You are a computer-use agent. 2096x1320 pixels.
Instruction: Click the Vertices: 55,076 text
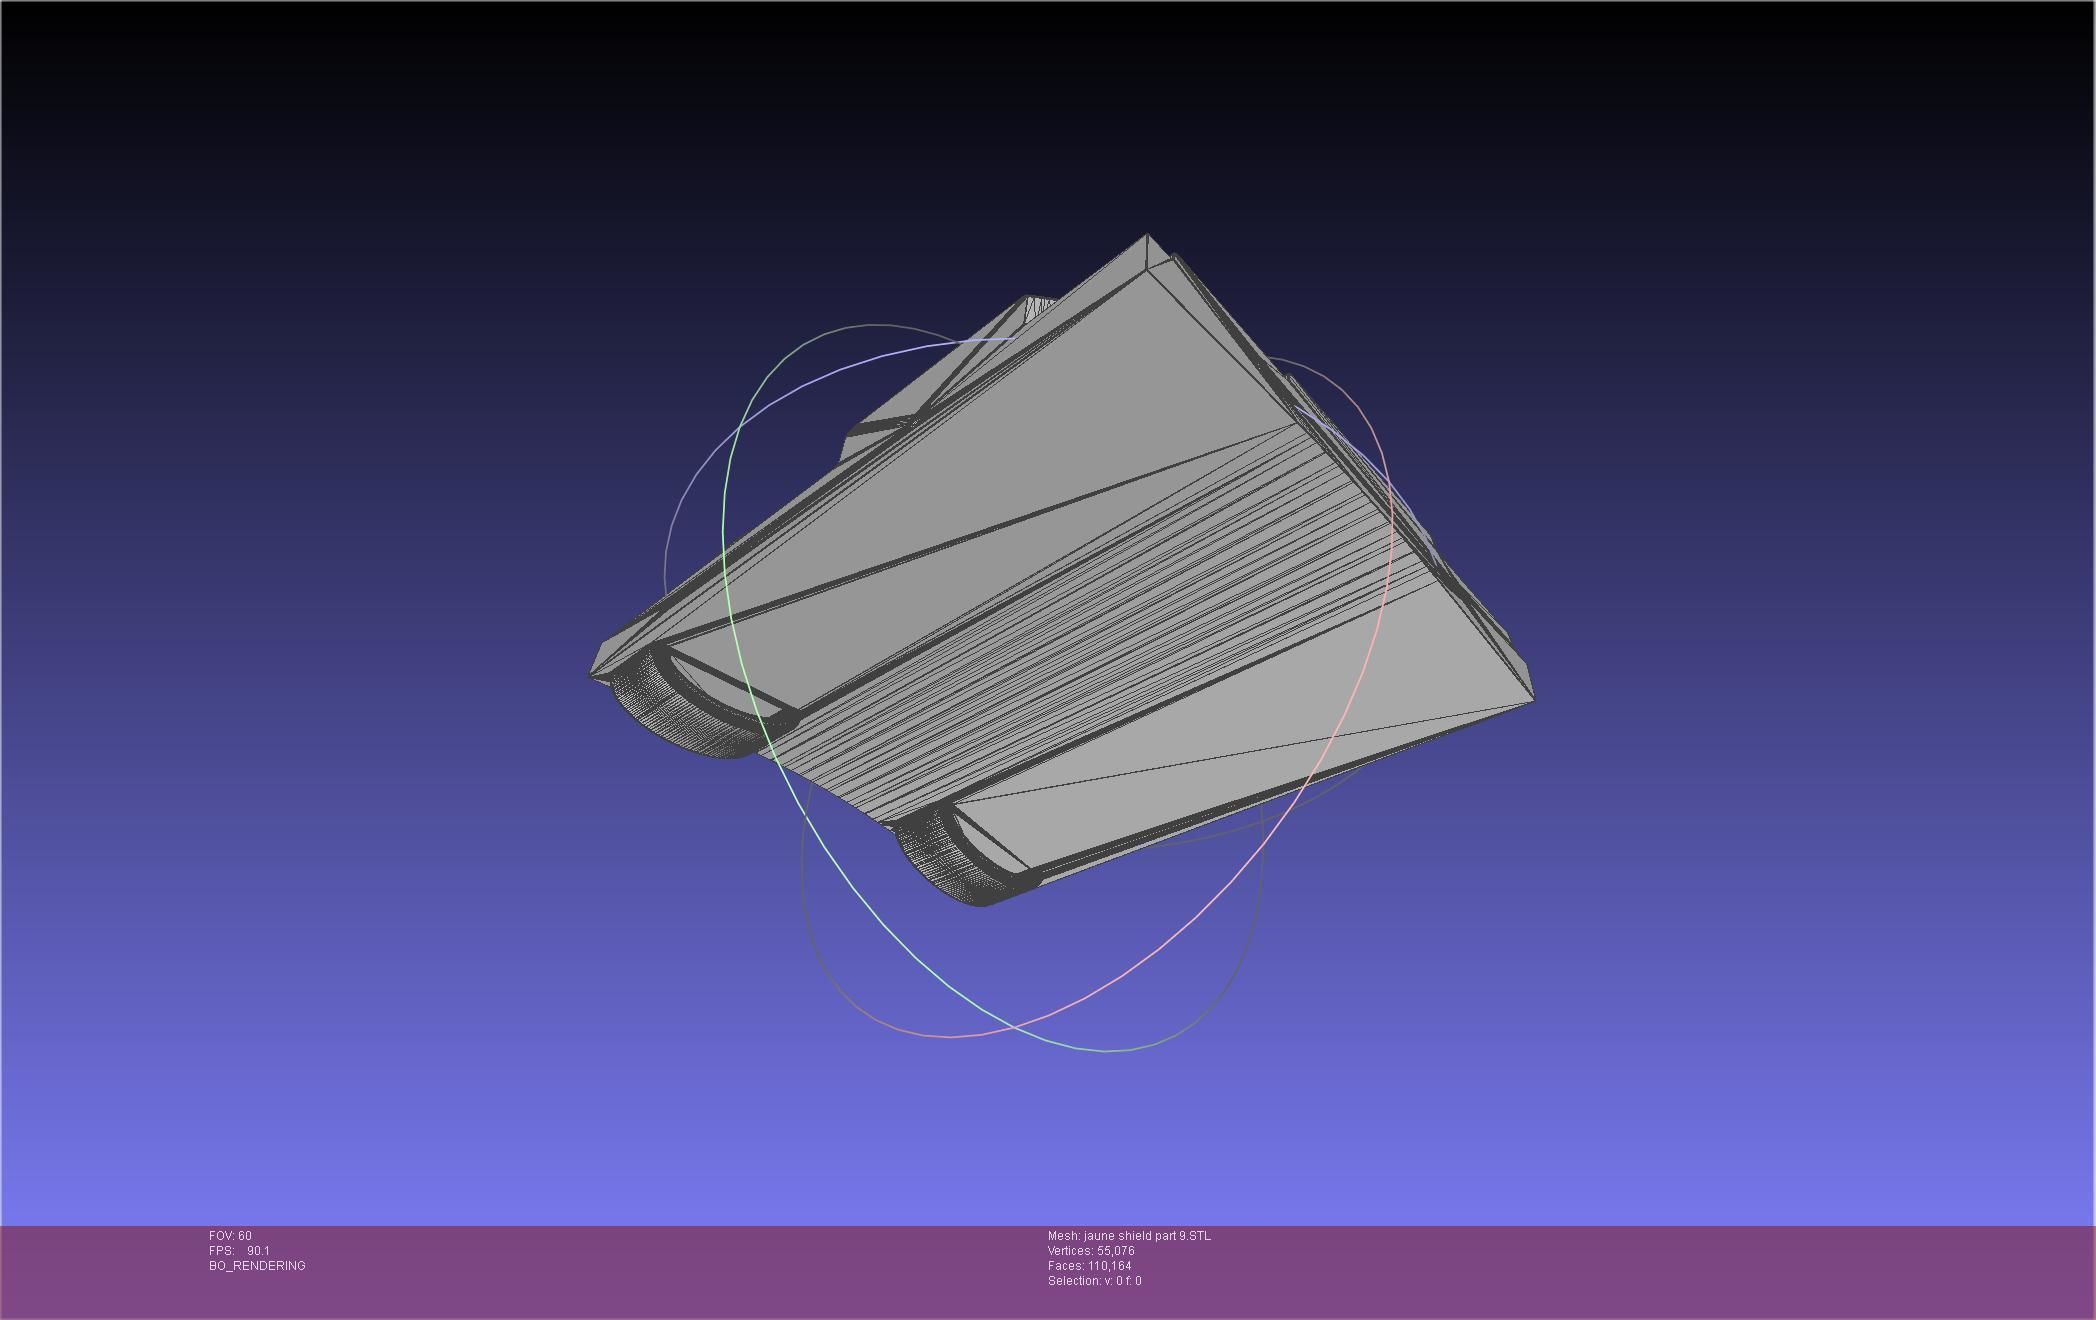click(1091, 1251)
